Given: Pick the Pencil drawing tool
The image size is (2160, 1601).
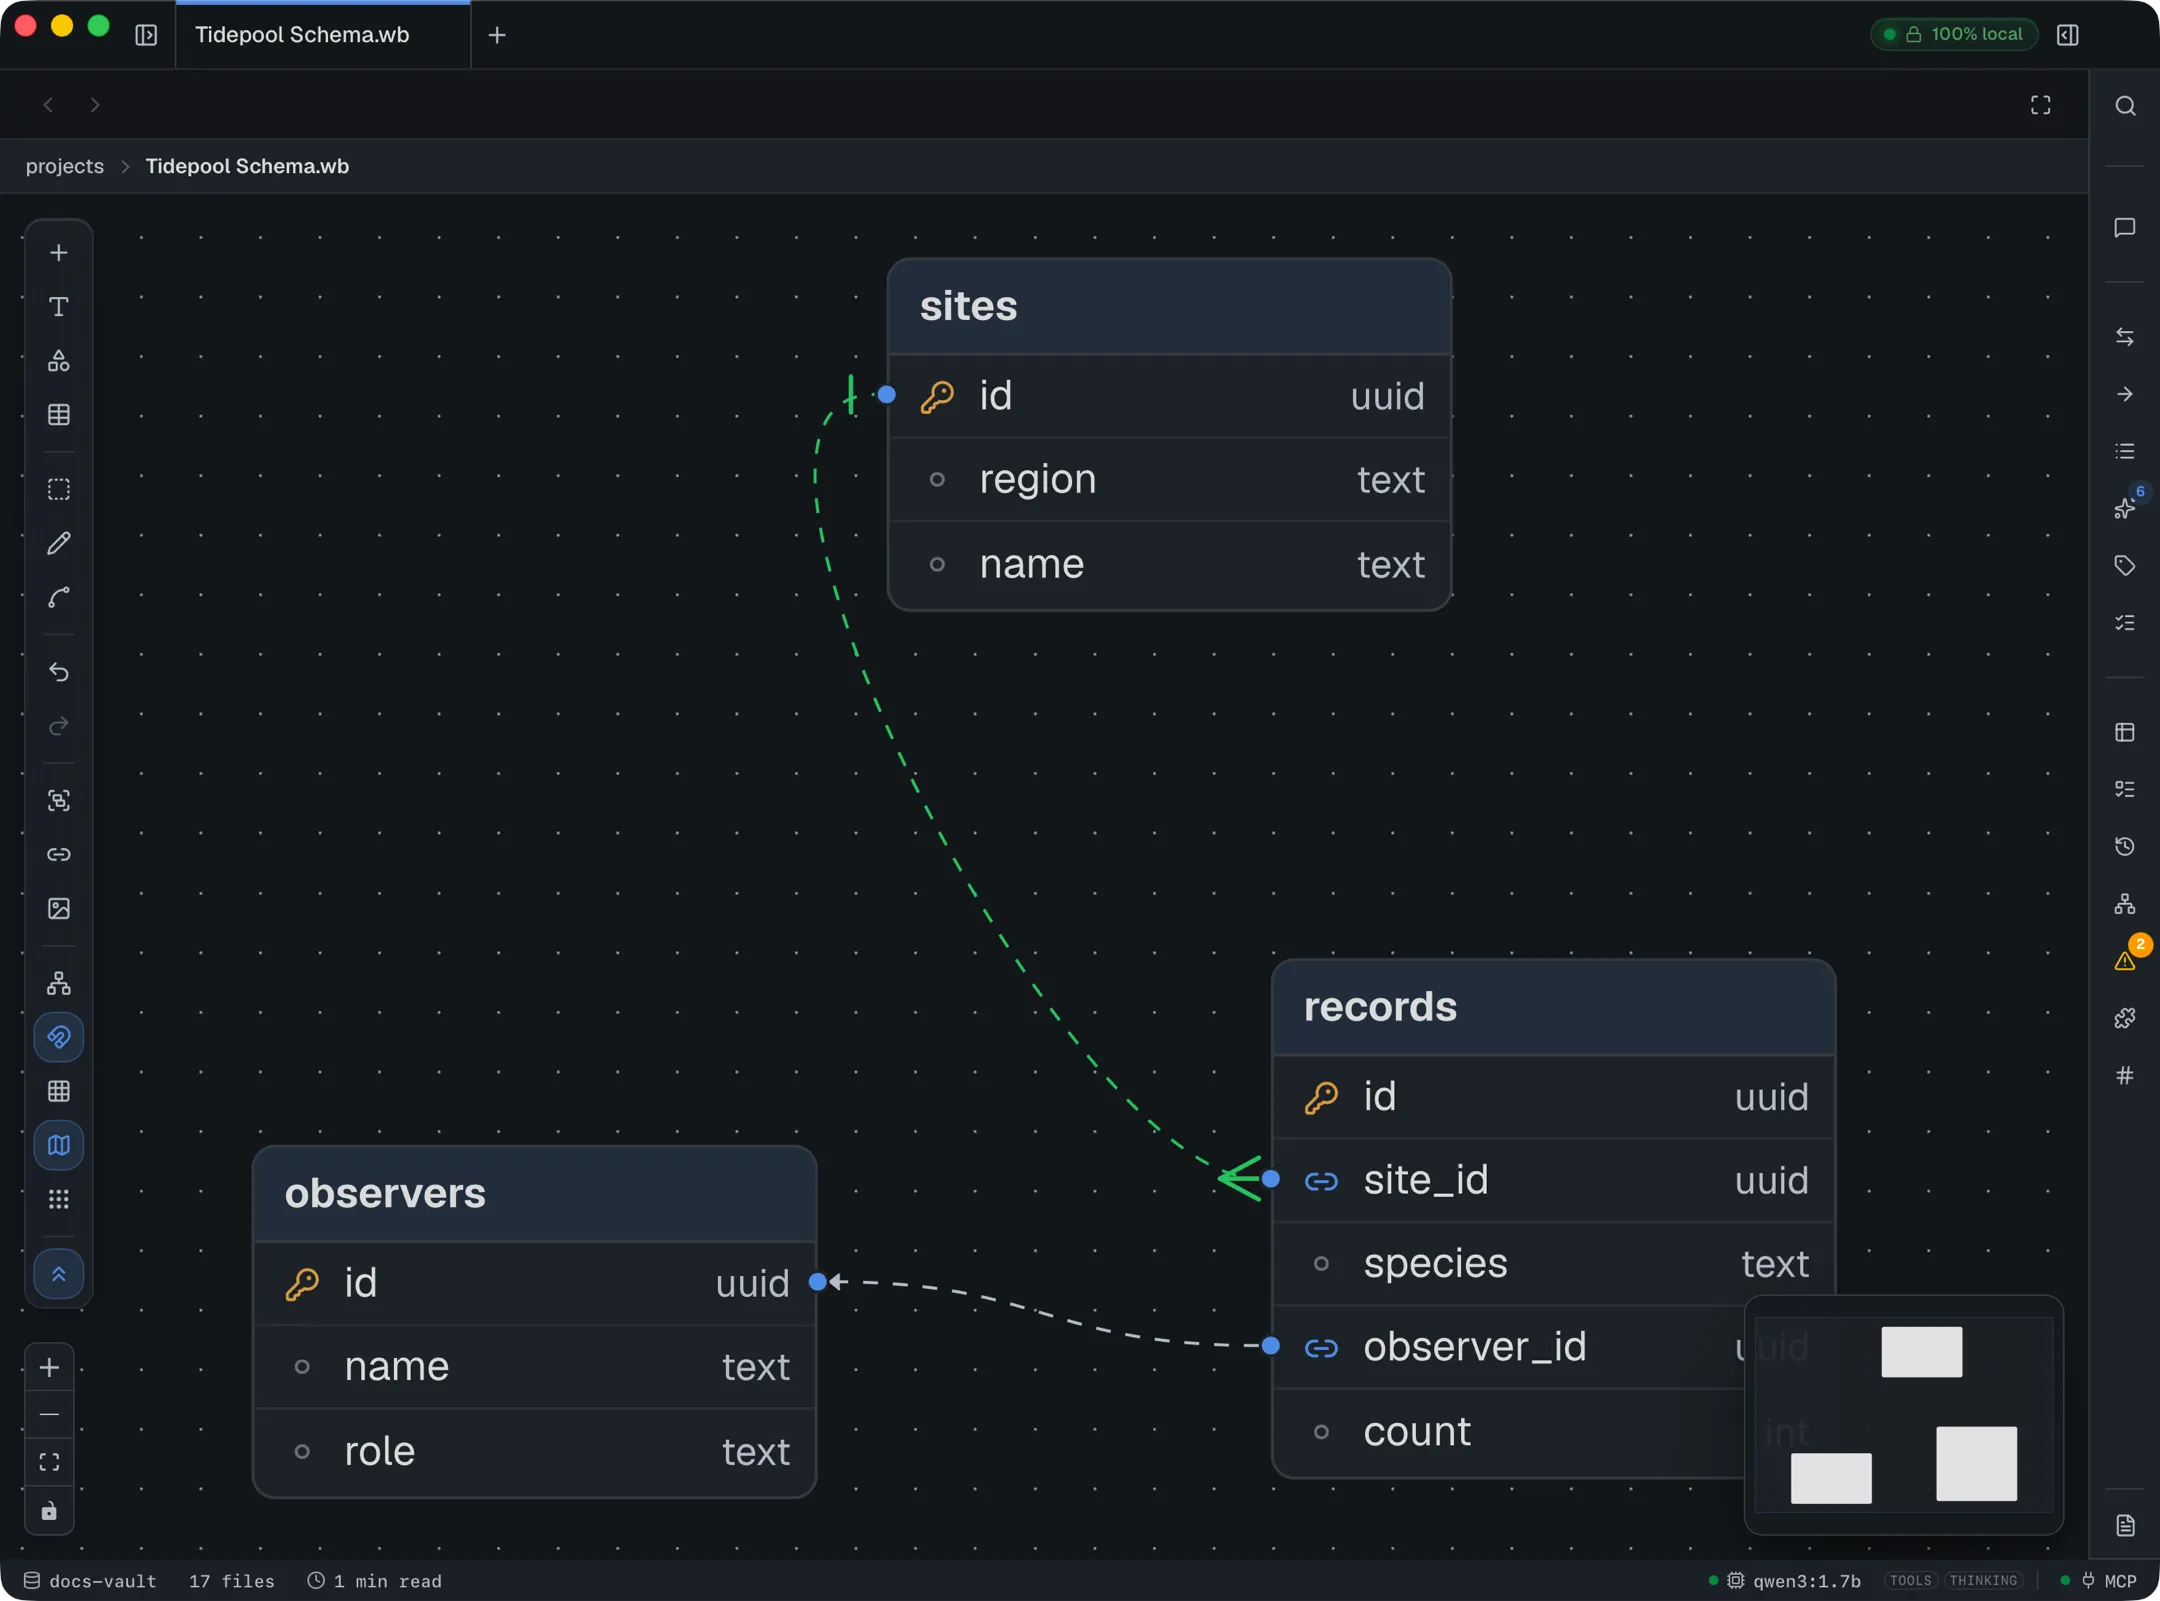Looking at the screenshot, I should (x=59, y=544).
